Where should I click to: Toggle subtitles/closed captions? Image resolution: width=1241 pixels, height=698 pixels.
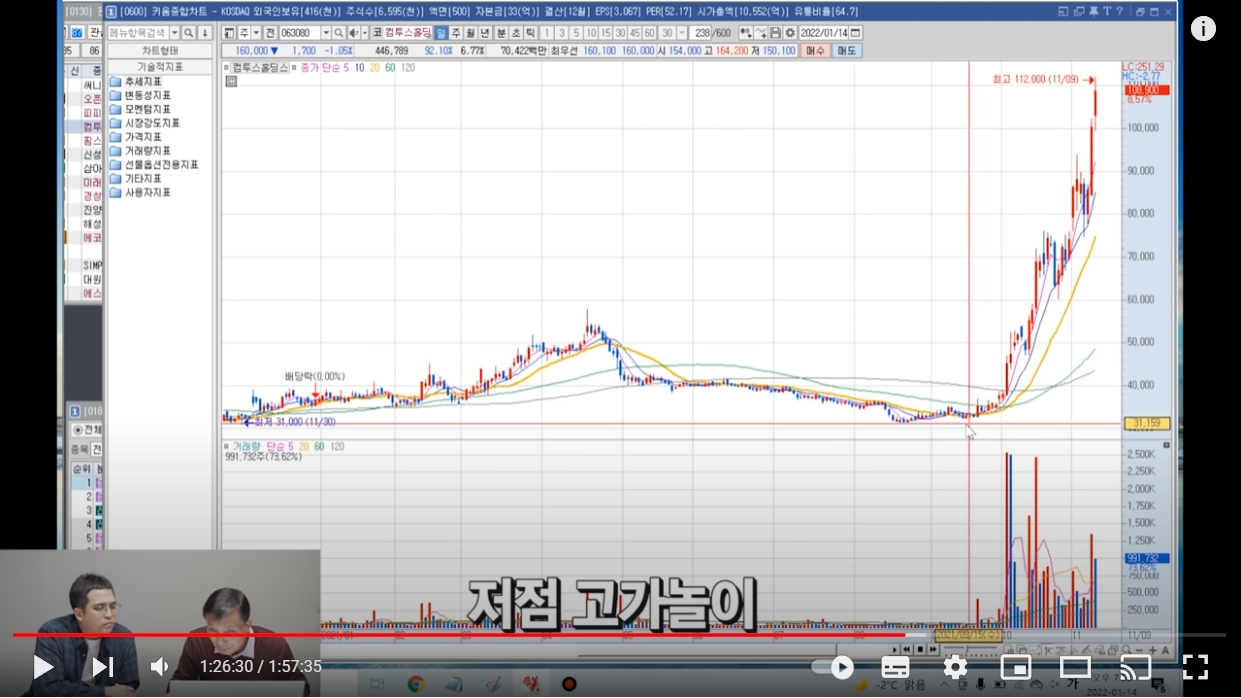coord(895,667)
